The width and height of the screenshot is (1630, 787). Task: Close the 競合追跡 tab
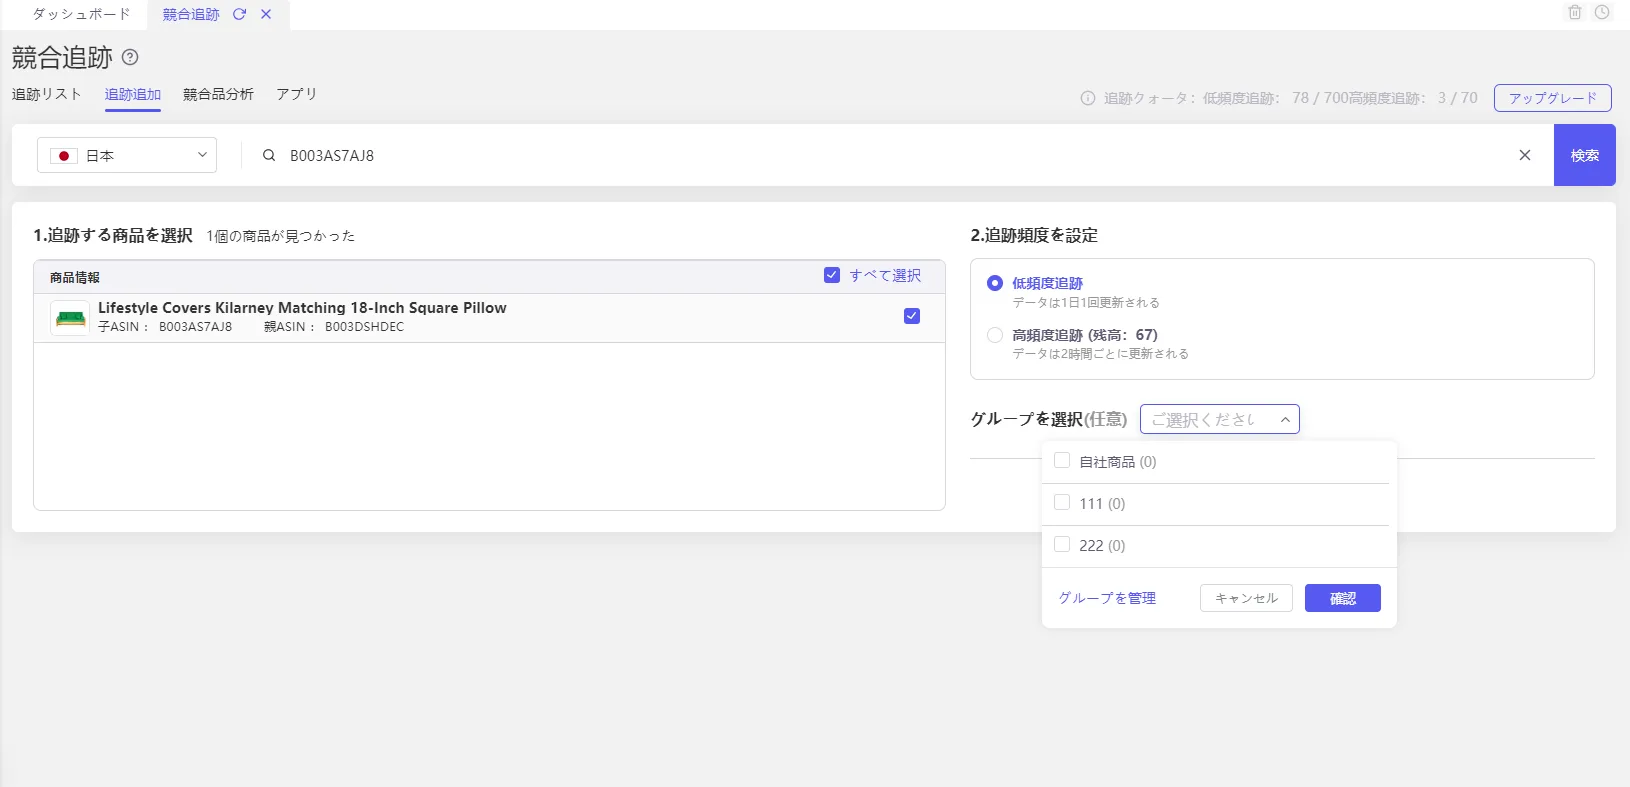pos(266,14)
